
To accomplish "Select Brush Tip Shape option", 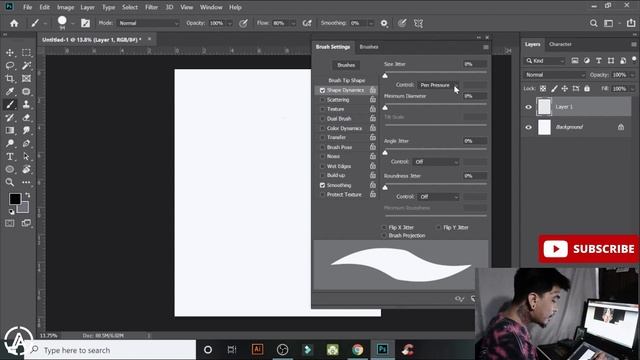I will [347, 80].
